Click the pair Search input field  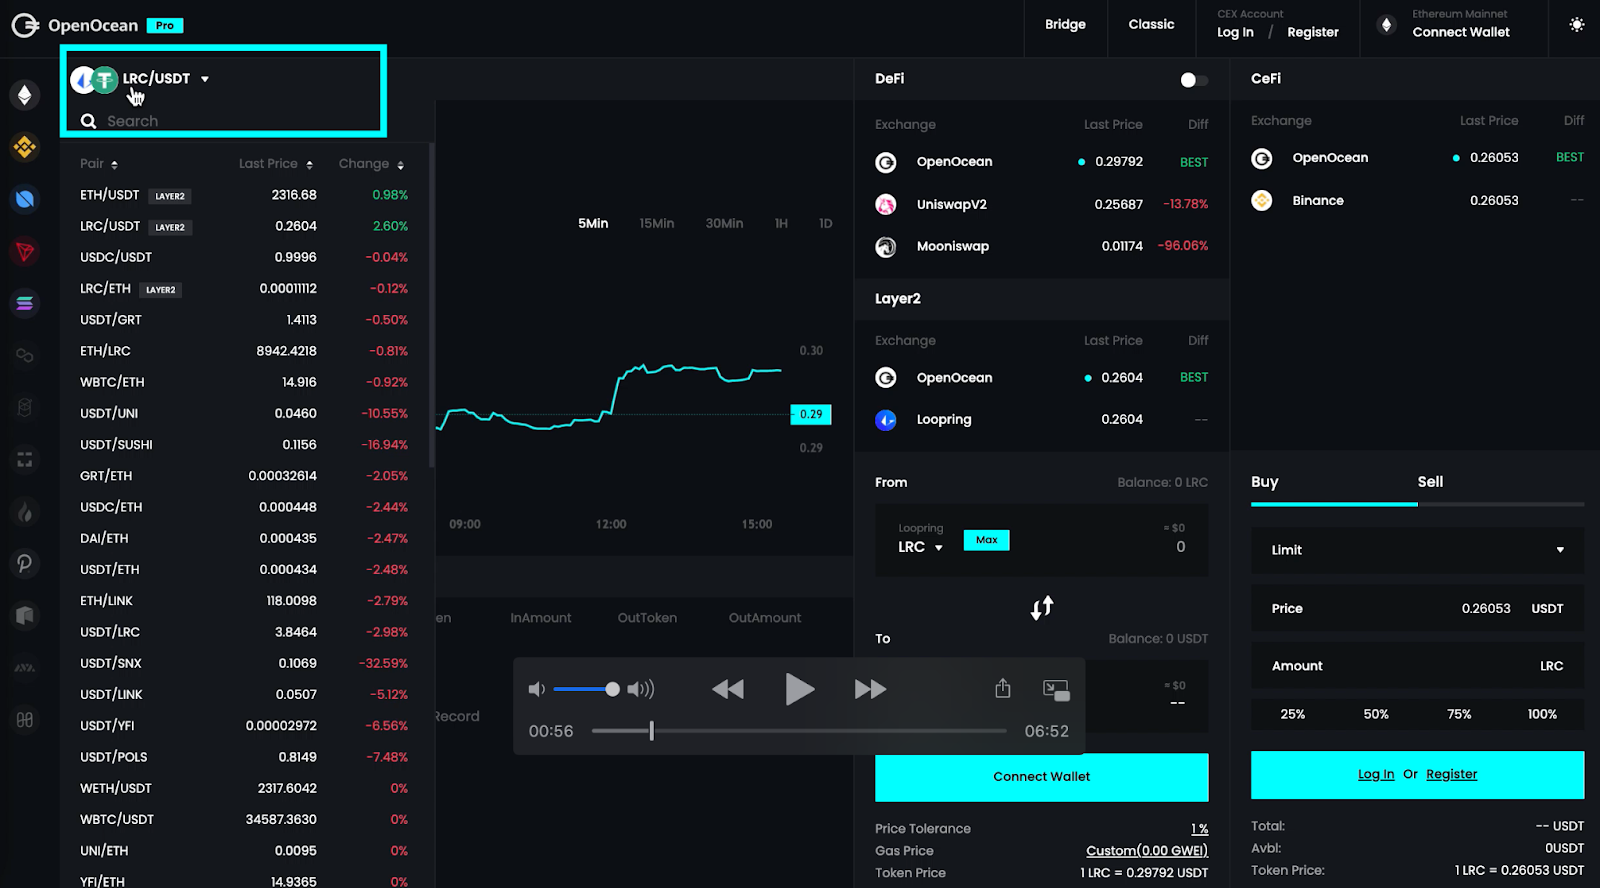[230, 121]
